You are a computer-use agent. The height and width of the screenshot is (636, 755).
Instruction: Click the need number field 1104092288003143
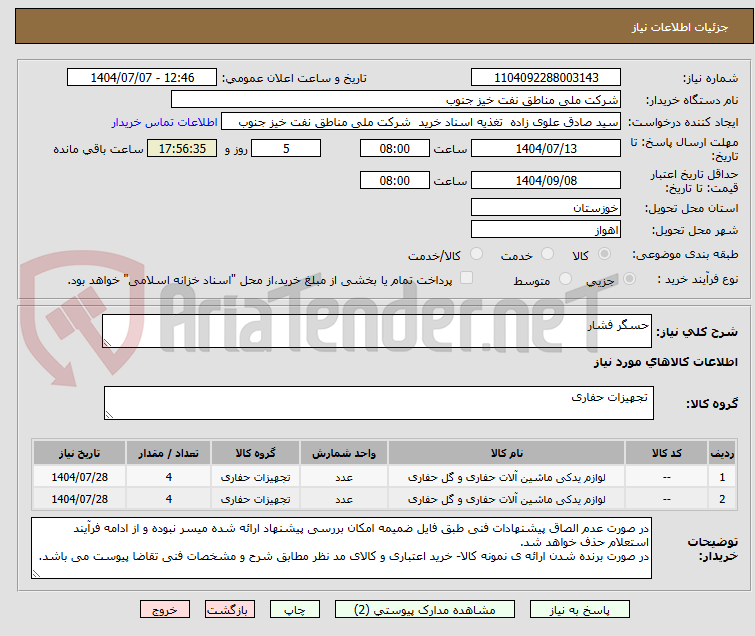coord(546,78)
